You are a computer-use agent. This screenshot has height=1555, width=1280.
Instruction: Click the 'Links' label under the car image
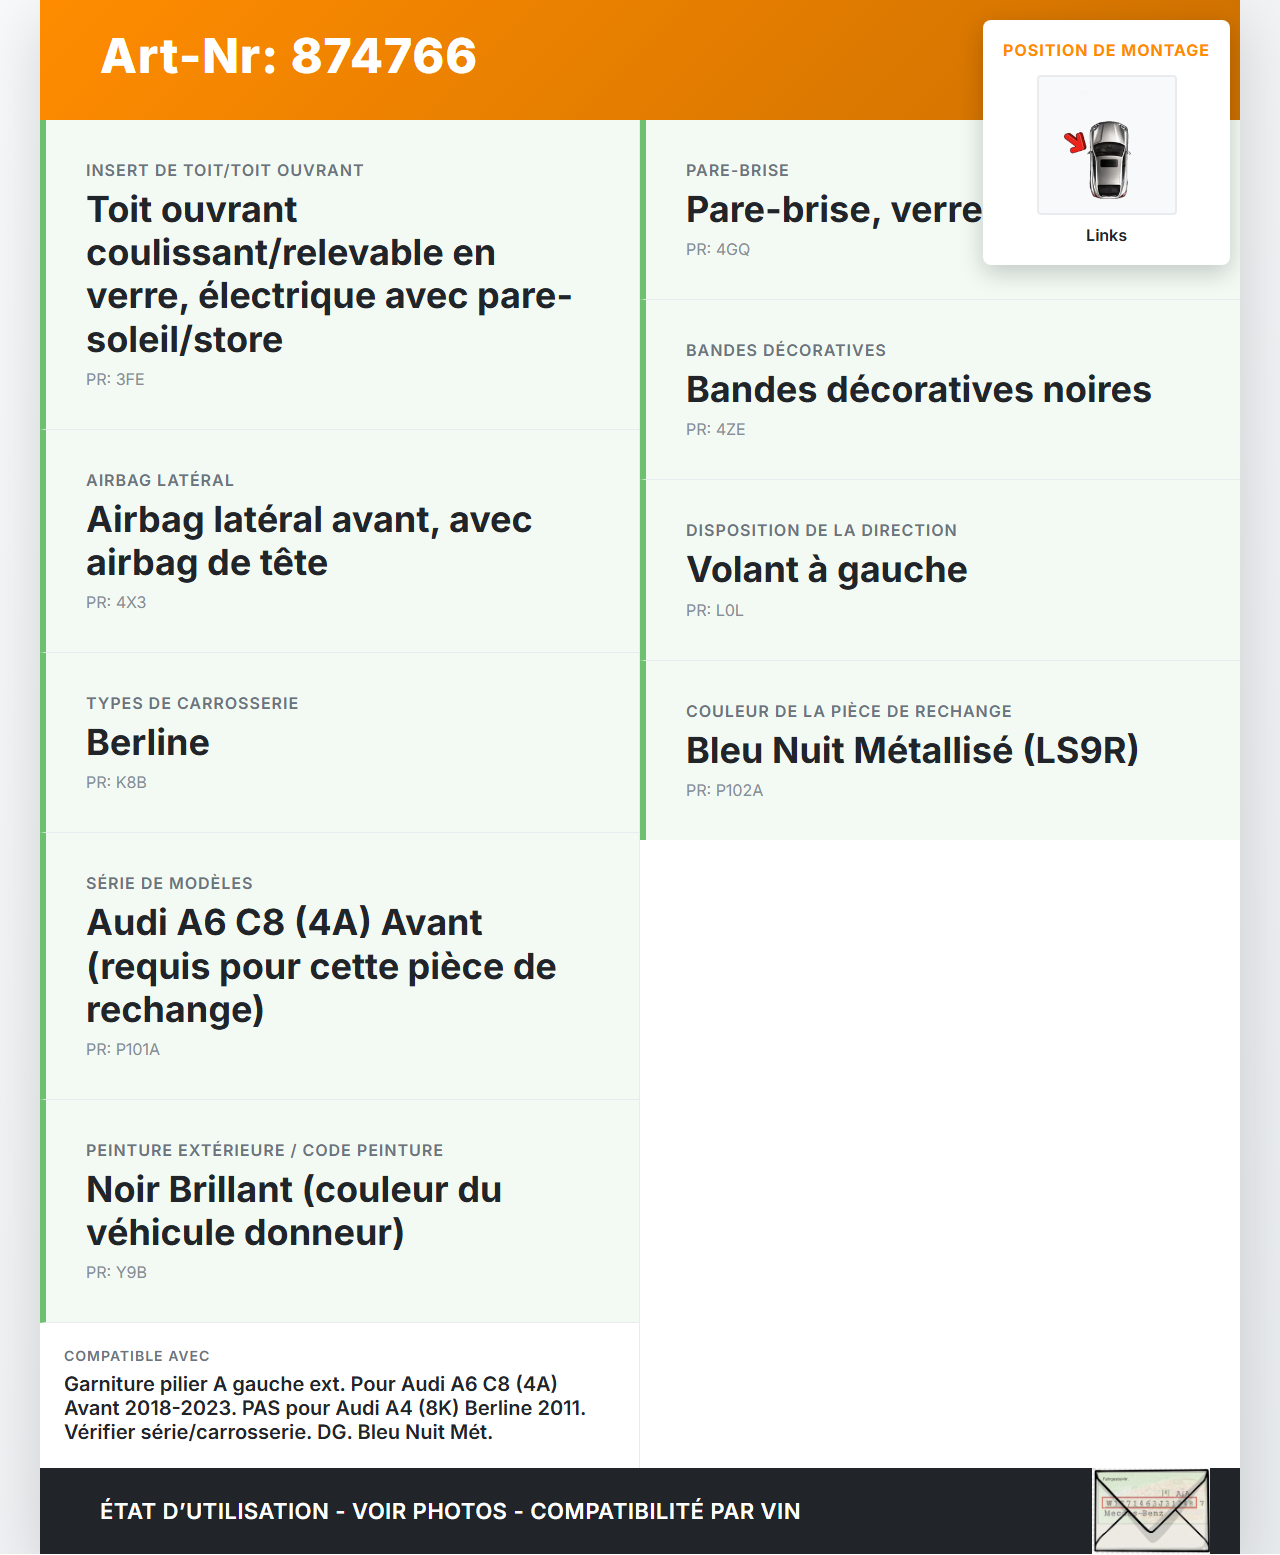click(x=1106, y=236)
